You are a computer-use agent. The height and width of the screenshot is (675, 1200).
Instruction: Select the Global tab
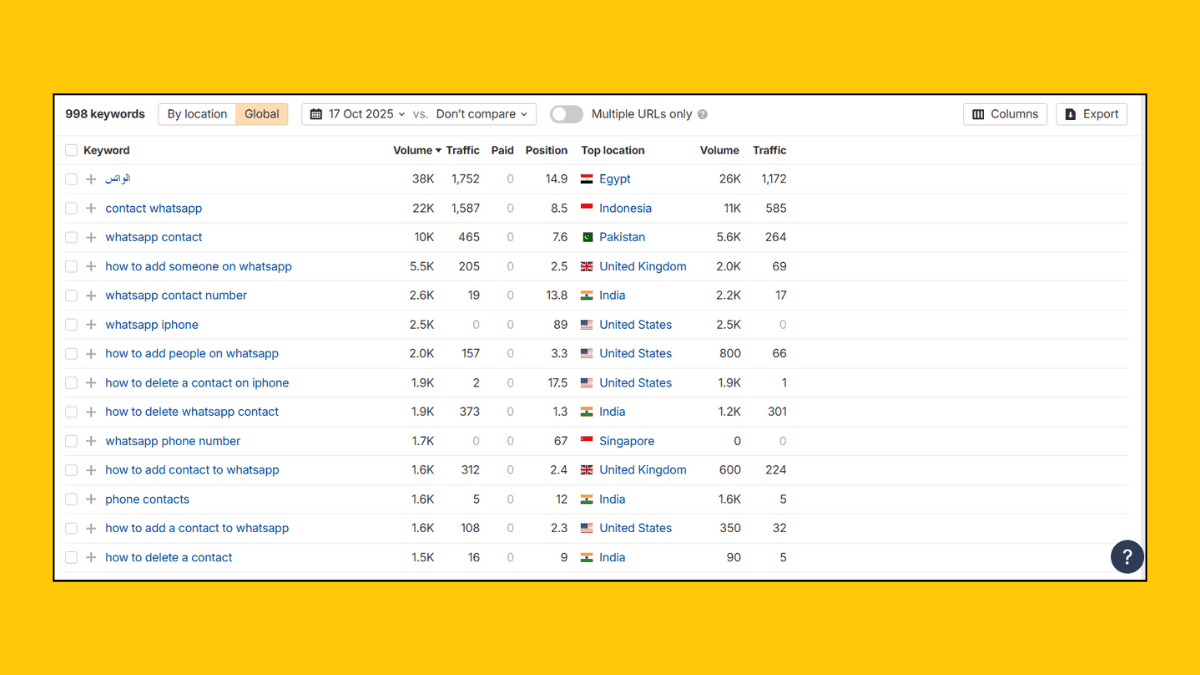tap(261, 113)
